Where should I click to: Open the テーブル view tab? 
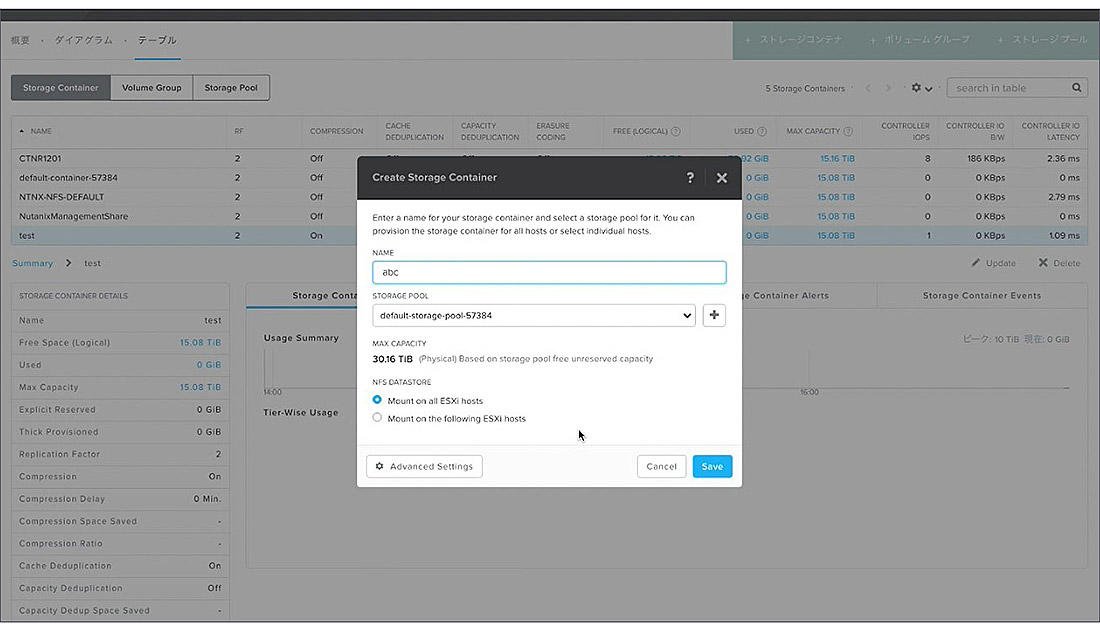(157, 40)
